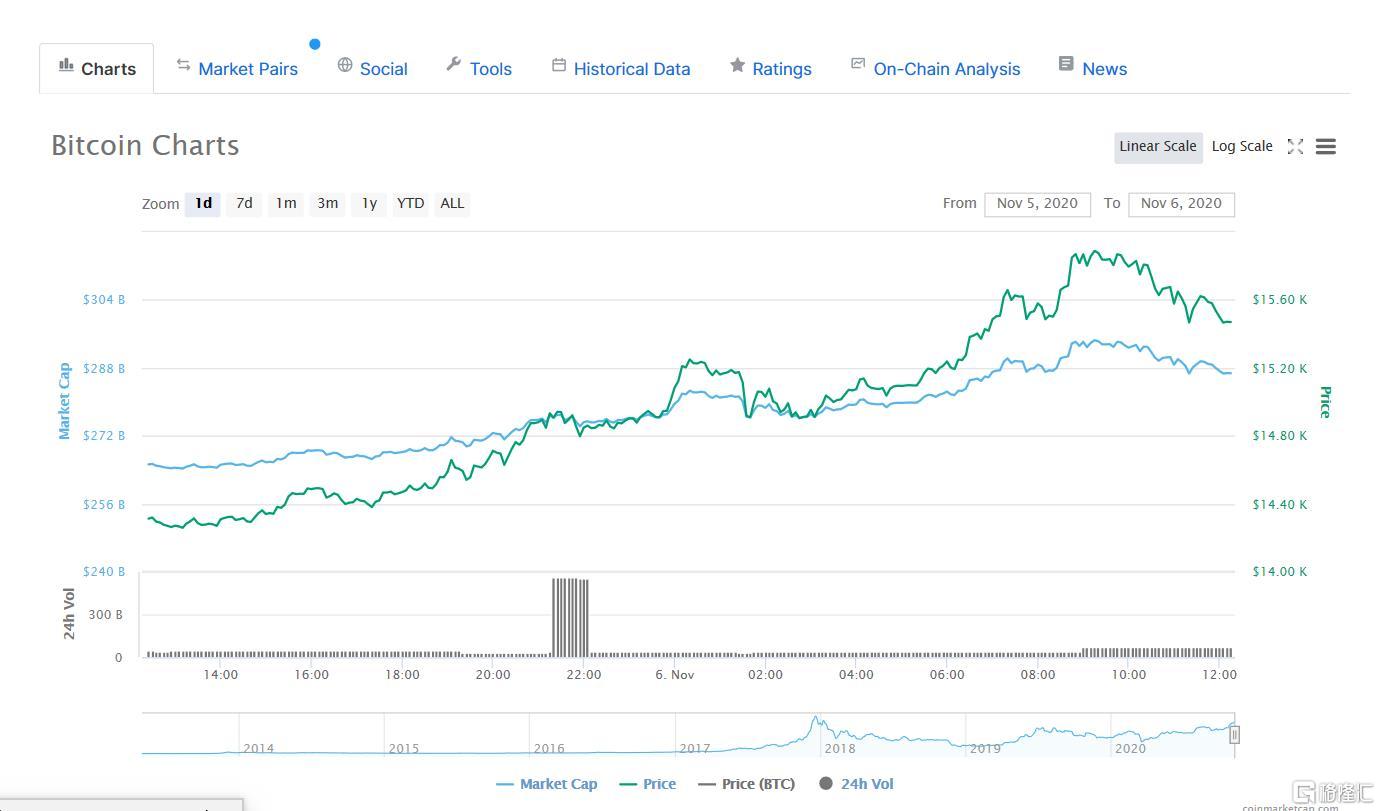Switch chart to Log Scale

click(1242, 146)
